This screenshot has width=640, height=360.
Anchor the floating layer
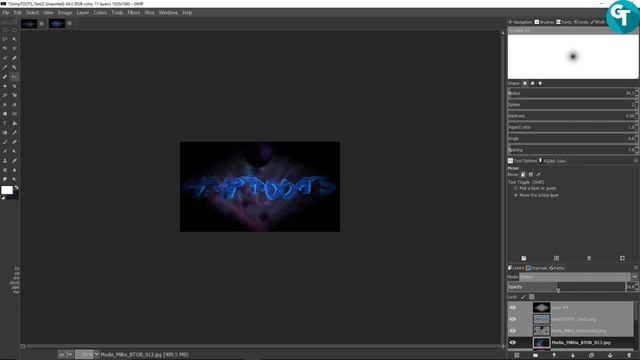point(610,356)
